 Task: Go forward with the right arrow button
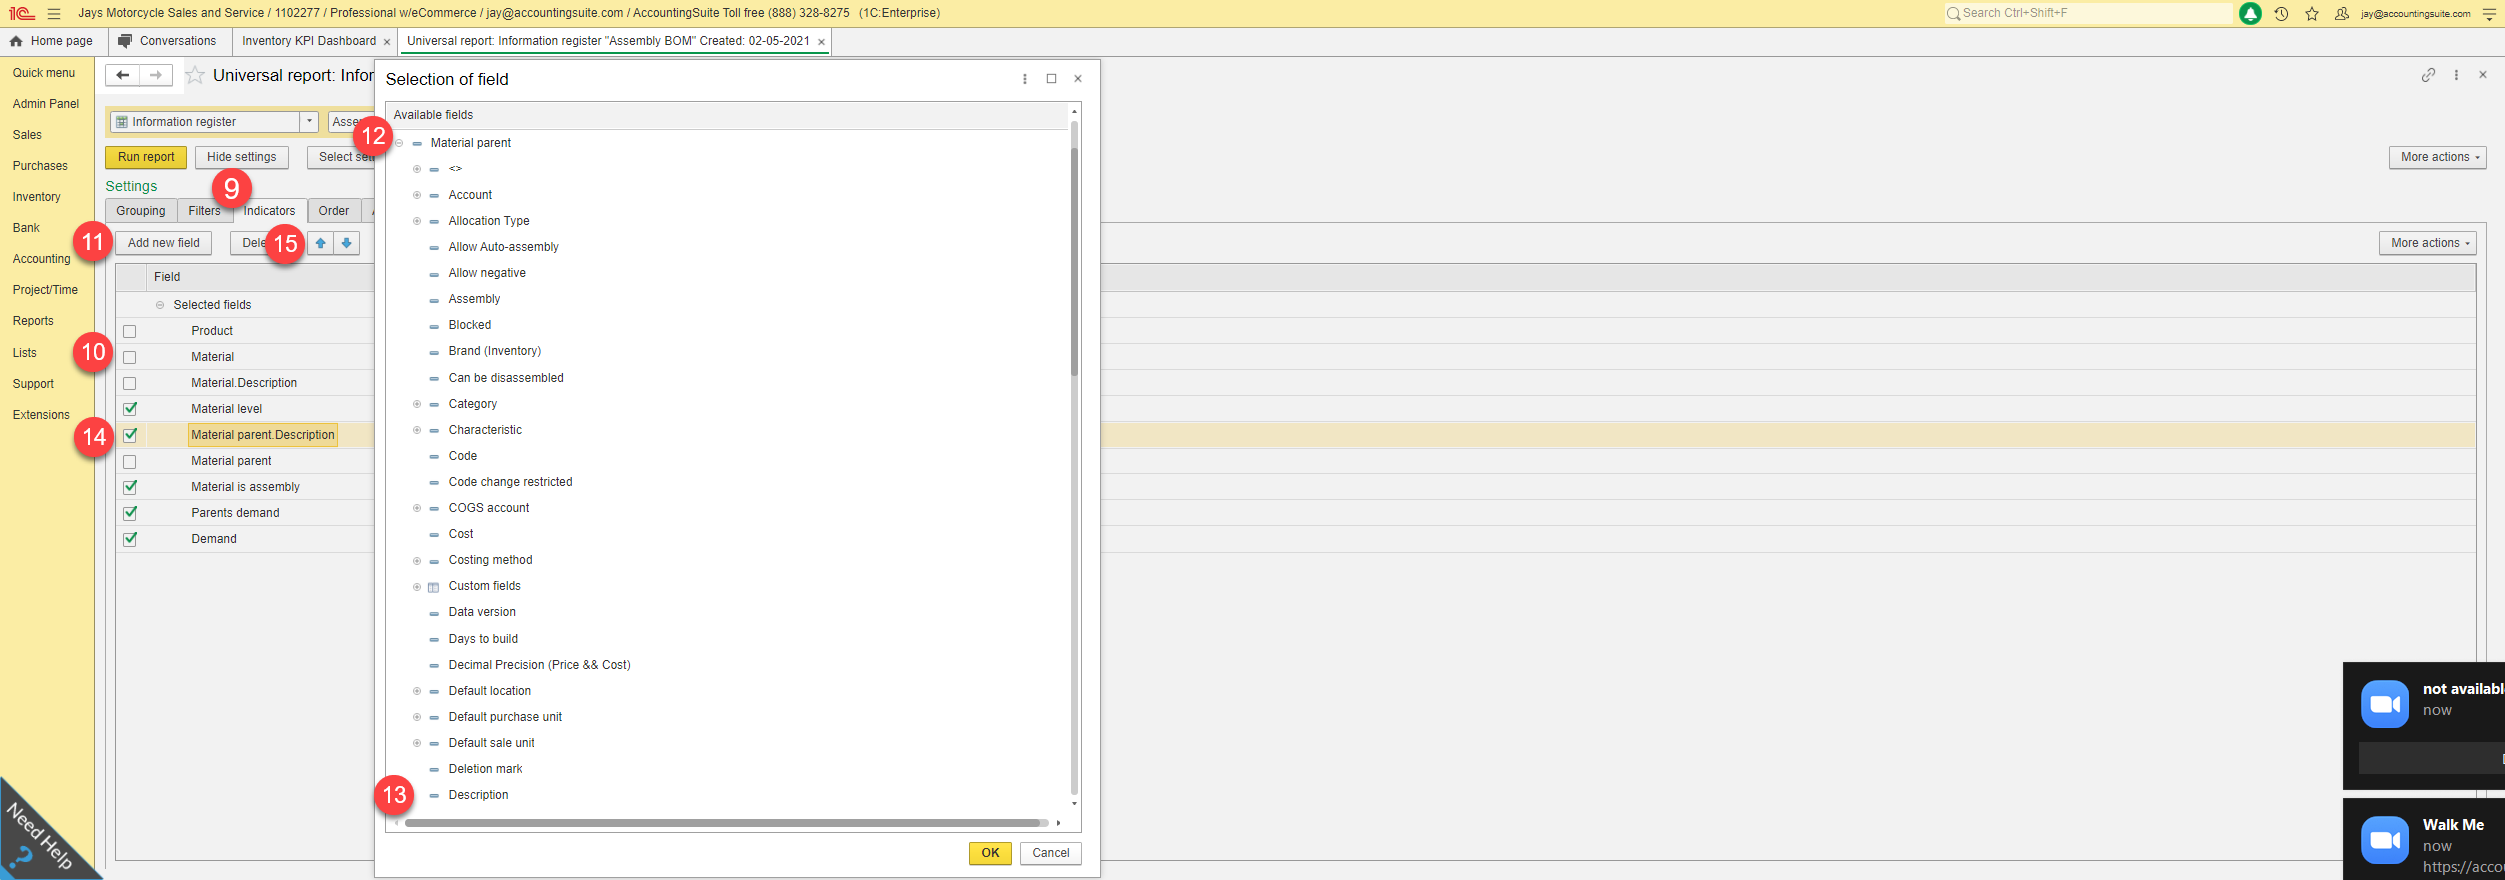[x=156, y=75]
